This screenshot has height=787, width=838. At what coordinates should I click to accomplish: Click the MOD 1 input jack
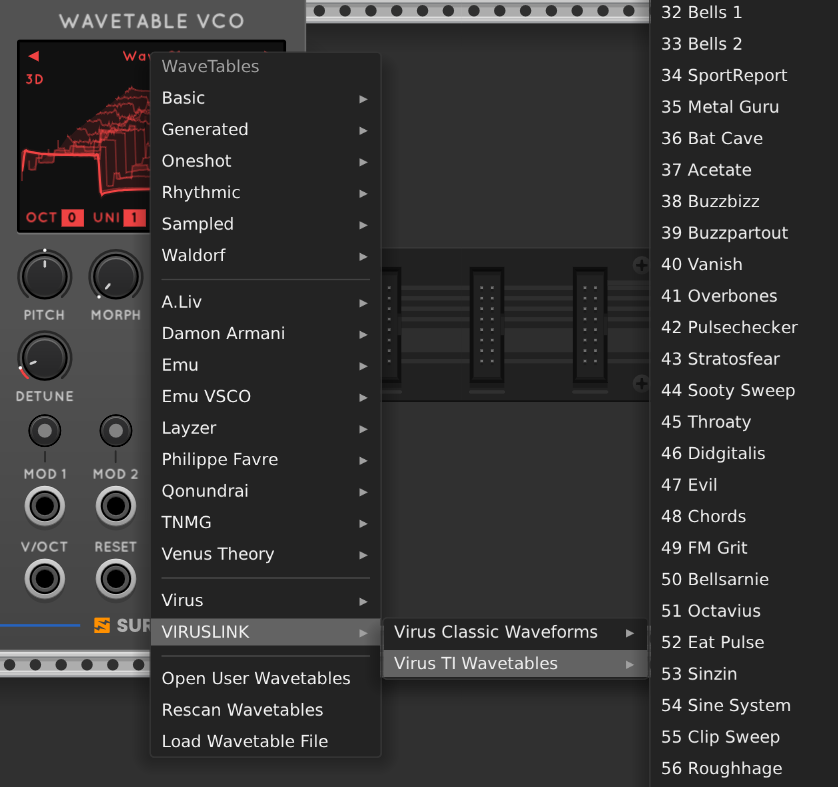[45, 507]
